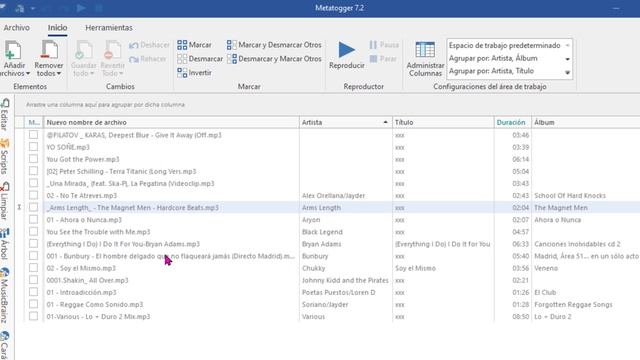This screenshot has height=360, width=640.
Task: Tick checkbox for 02 - No Te Atreves.mp3
Action: [33, 196]
